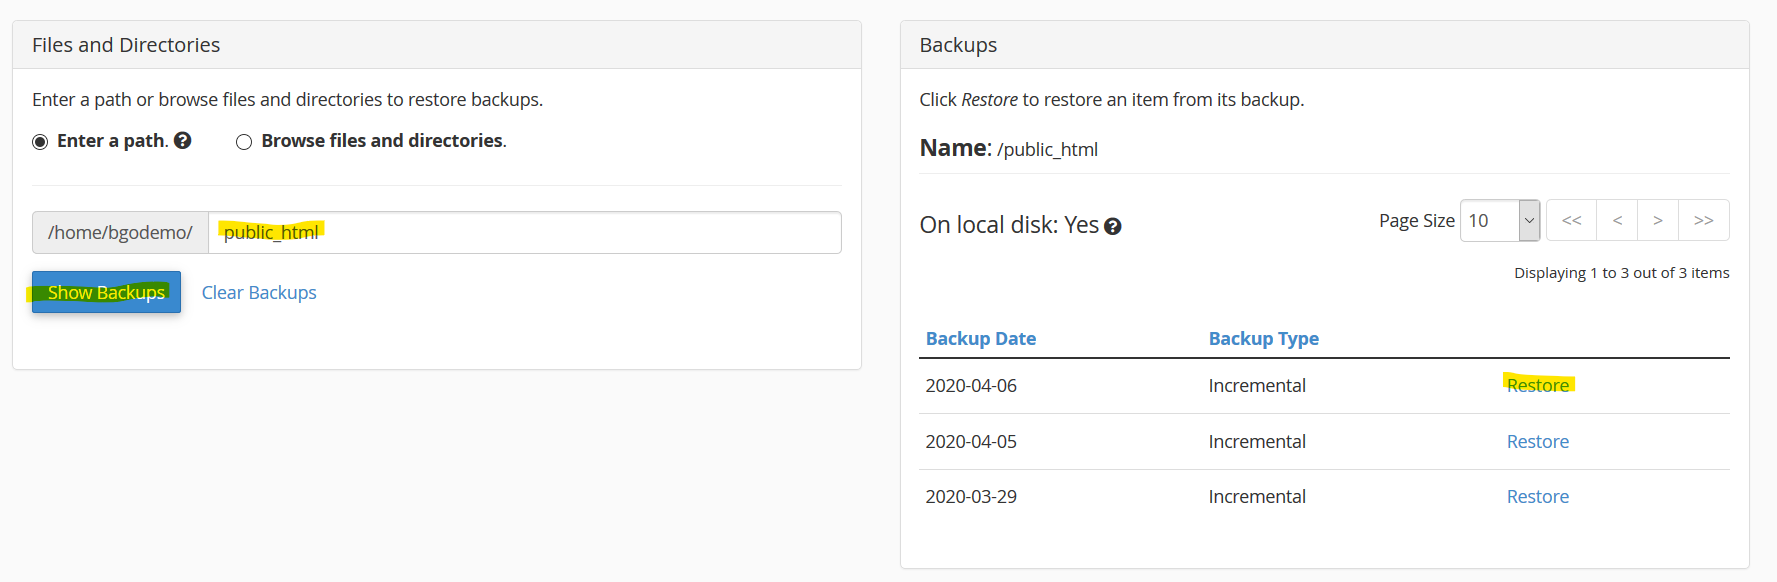This screenshot has width=1777, height=582.
Task: Click the /home/bgodemo/ path prefix label
Action: tap(120, 232)
